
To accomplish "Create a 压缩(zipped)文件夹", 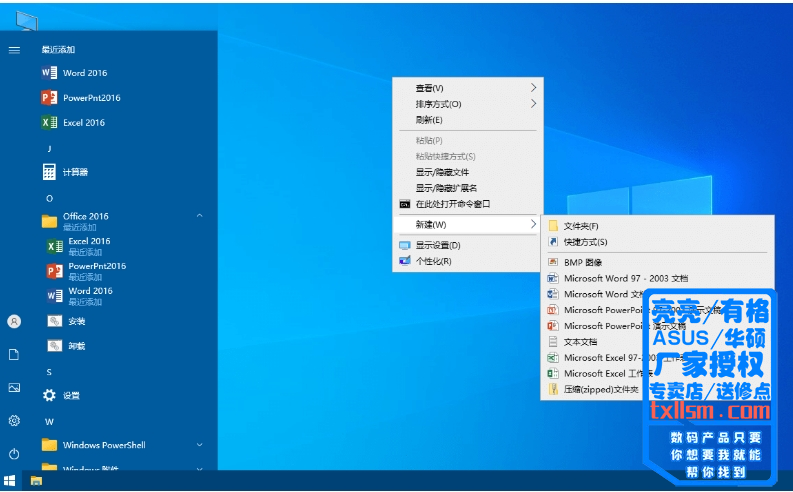I will click(657, 389).
